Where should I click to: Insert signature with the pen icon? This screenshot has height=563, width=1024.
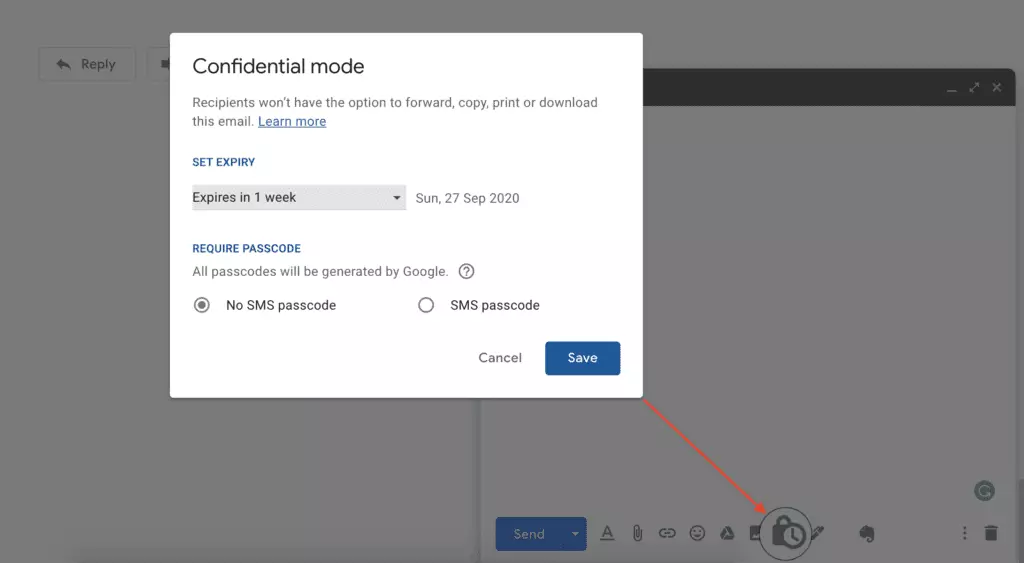[x=818, y=533]
